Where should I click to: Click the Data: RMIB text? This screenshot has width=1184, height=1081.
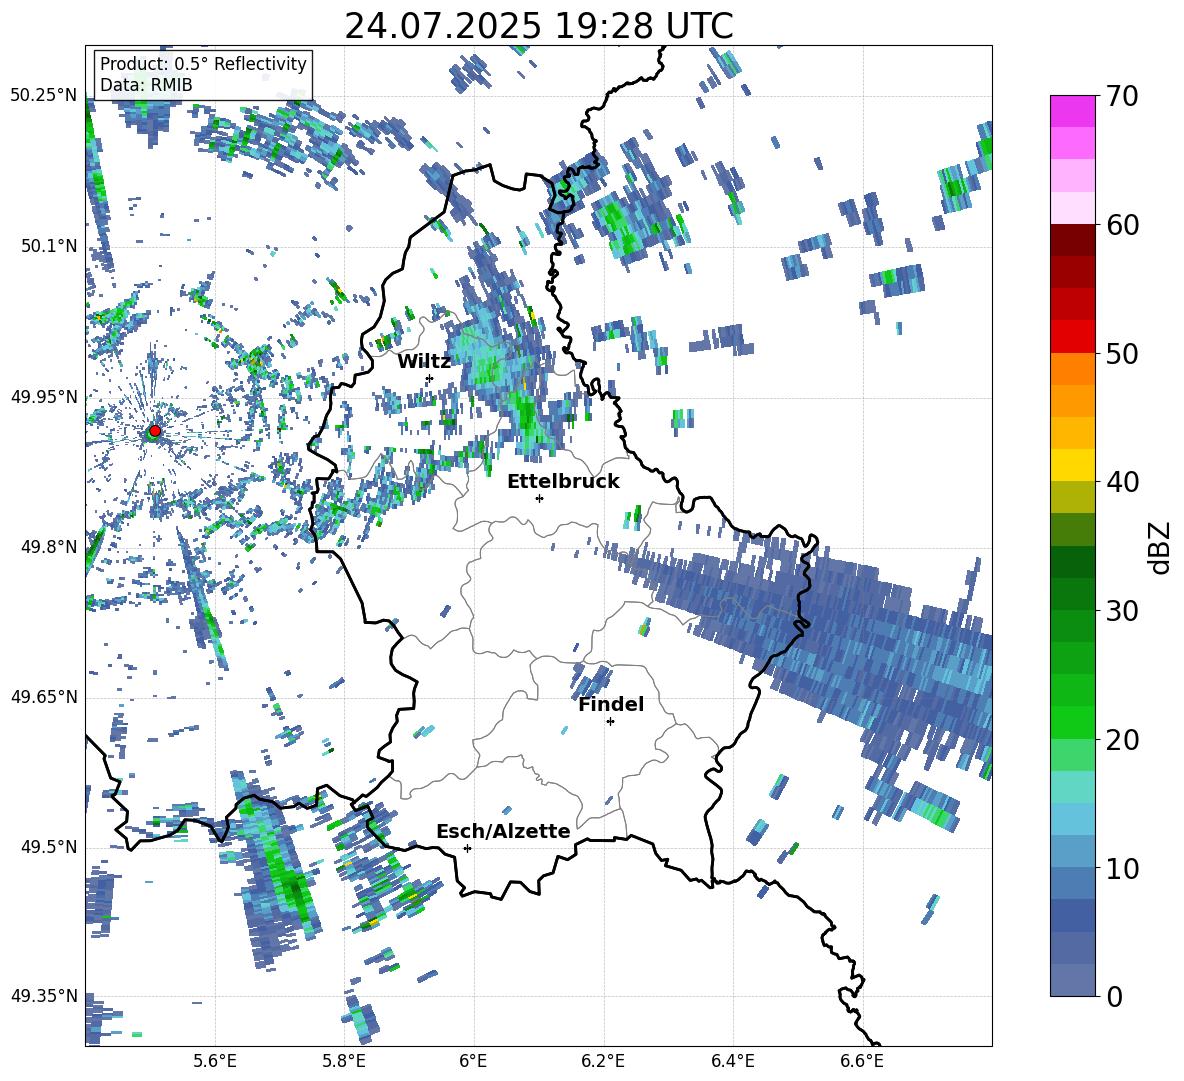click(146, 85)
